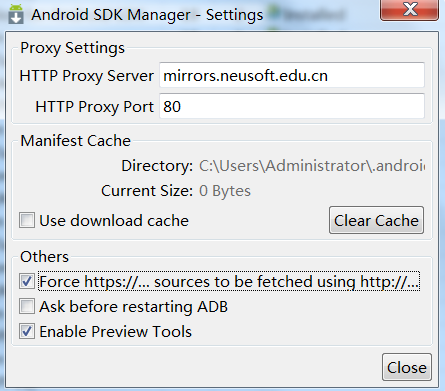Tick the Ask before restarting ADB checkbox
Viewport: 445px width, 391px height.
pos(27,306)
